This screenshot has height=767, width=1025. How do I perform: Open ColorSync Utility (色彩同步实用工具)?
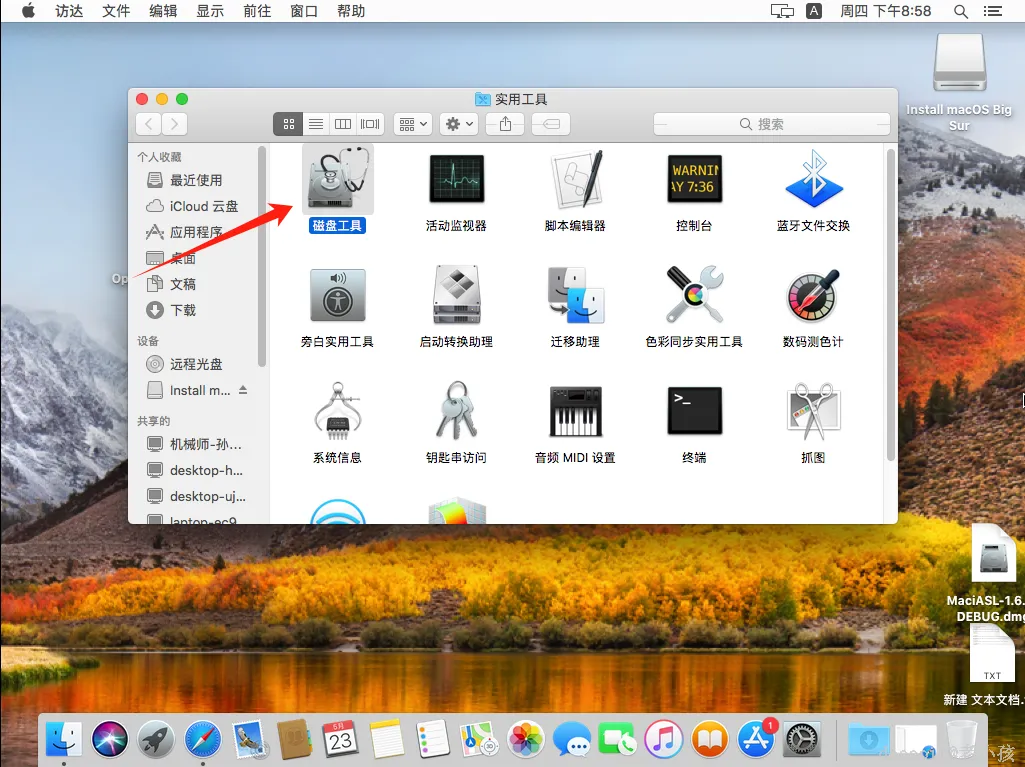[x=694, y=295]
